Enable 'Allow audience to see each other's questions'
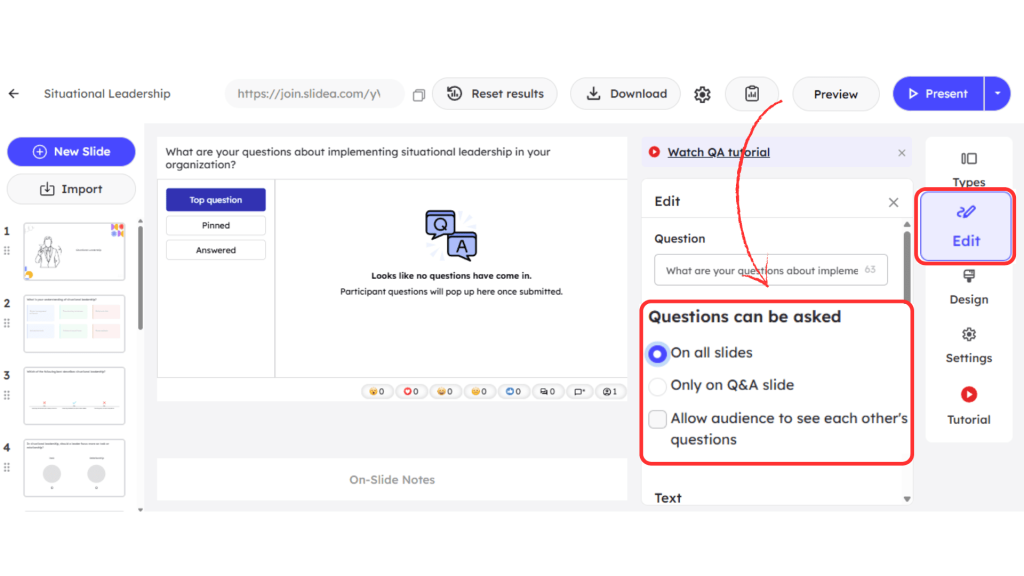This screenshot has height=576, width=1024. click(x=658, y=419)
